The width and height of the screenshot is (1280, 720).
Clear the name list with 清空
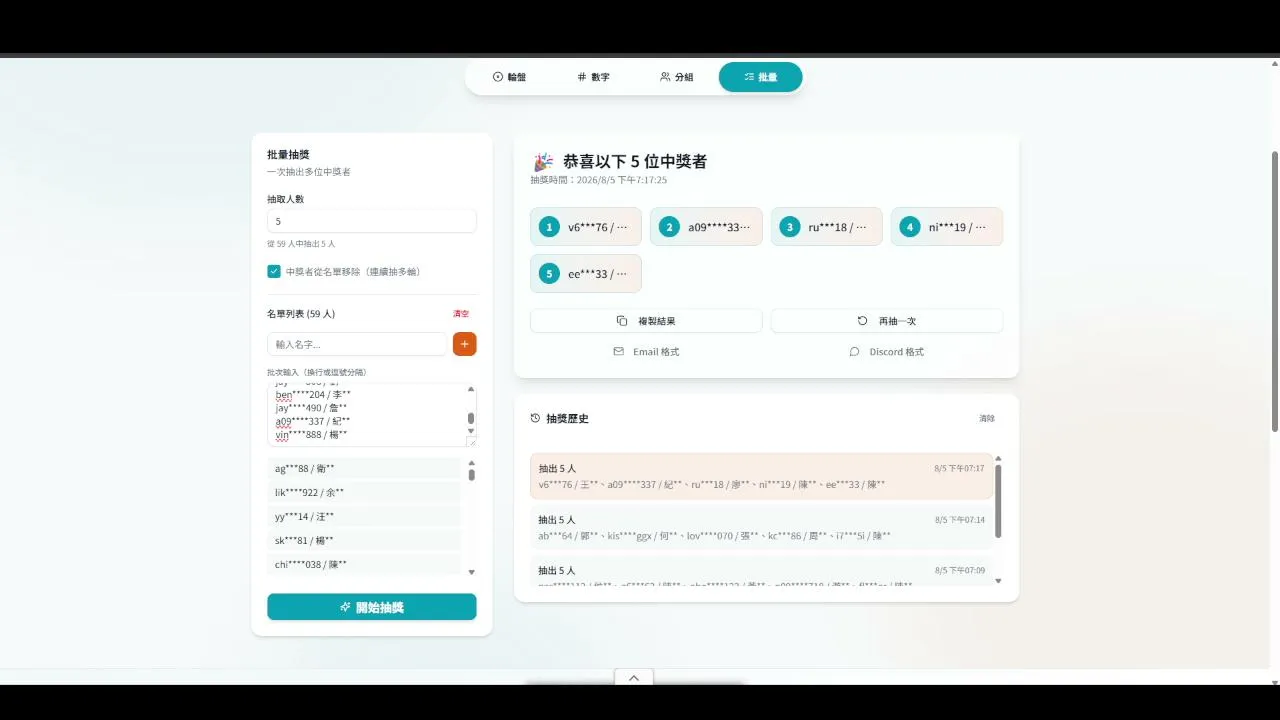[461, 314]
